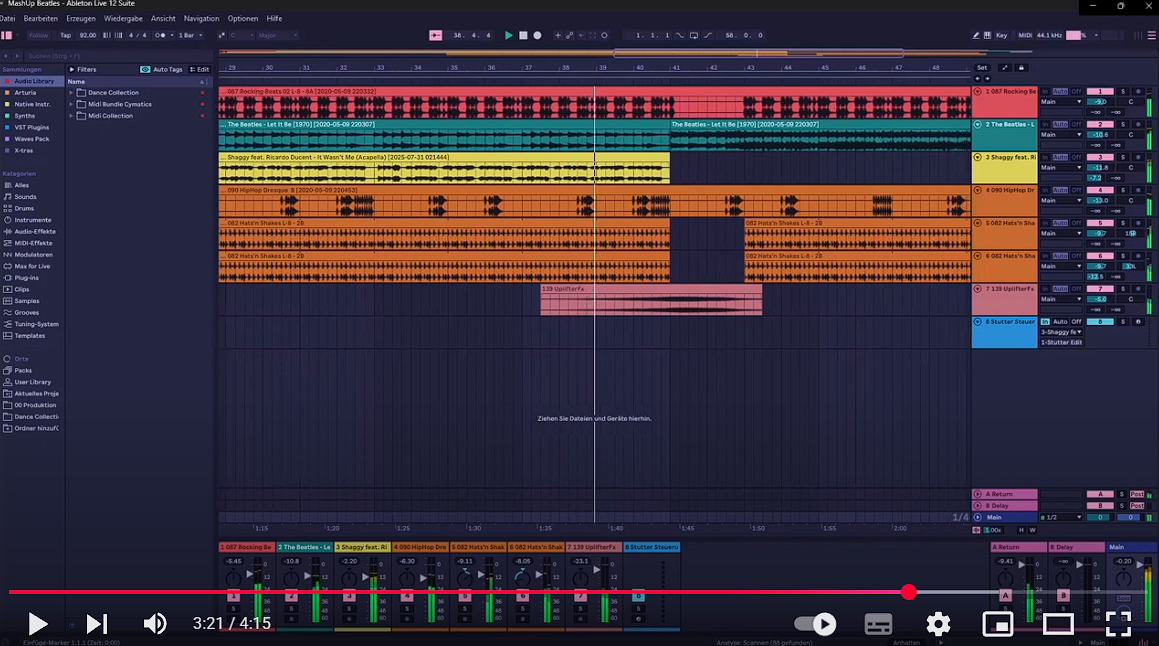Open YouTube settings gear
Screen dimensions: 1159x646
[x=937, y=625]
